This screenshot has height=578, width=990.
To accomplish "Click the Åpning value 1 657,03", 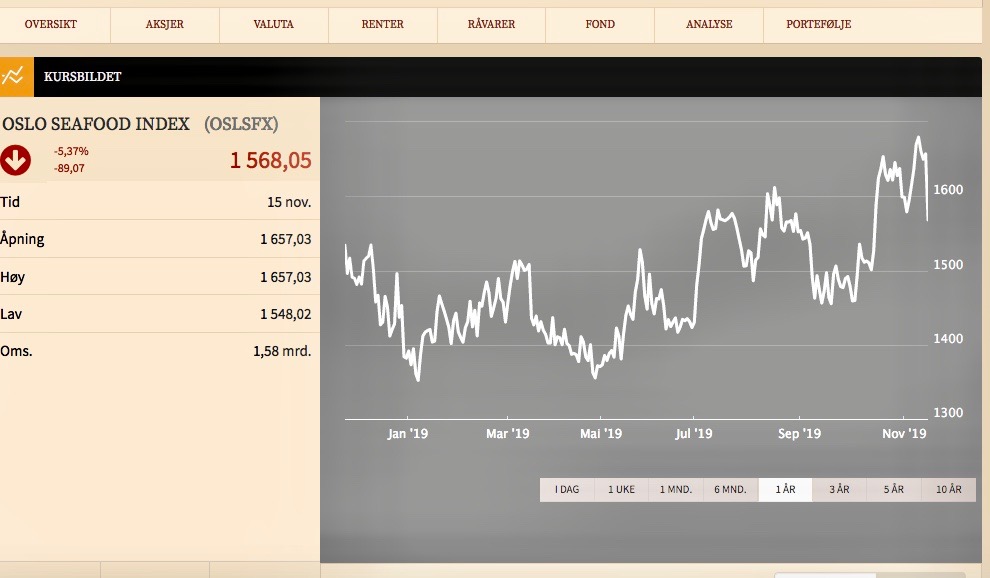I will click(x=285, y=239).
